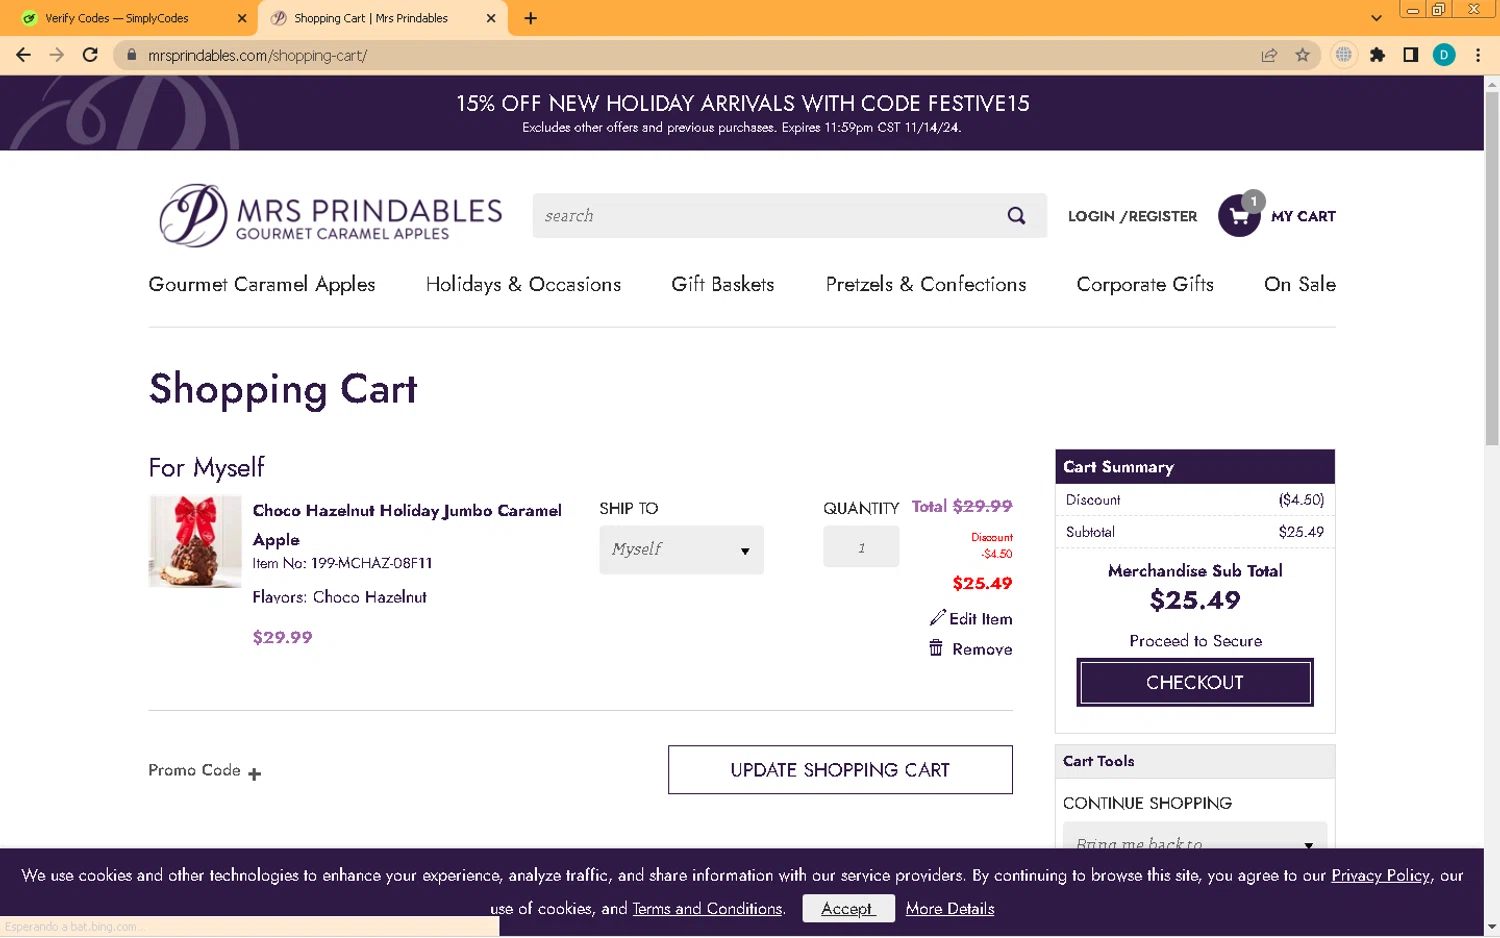
Task: Click the search magnifying glass icon
Action: [1016, 216]
